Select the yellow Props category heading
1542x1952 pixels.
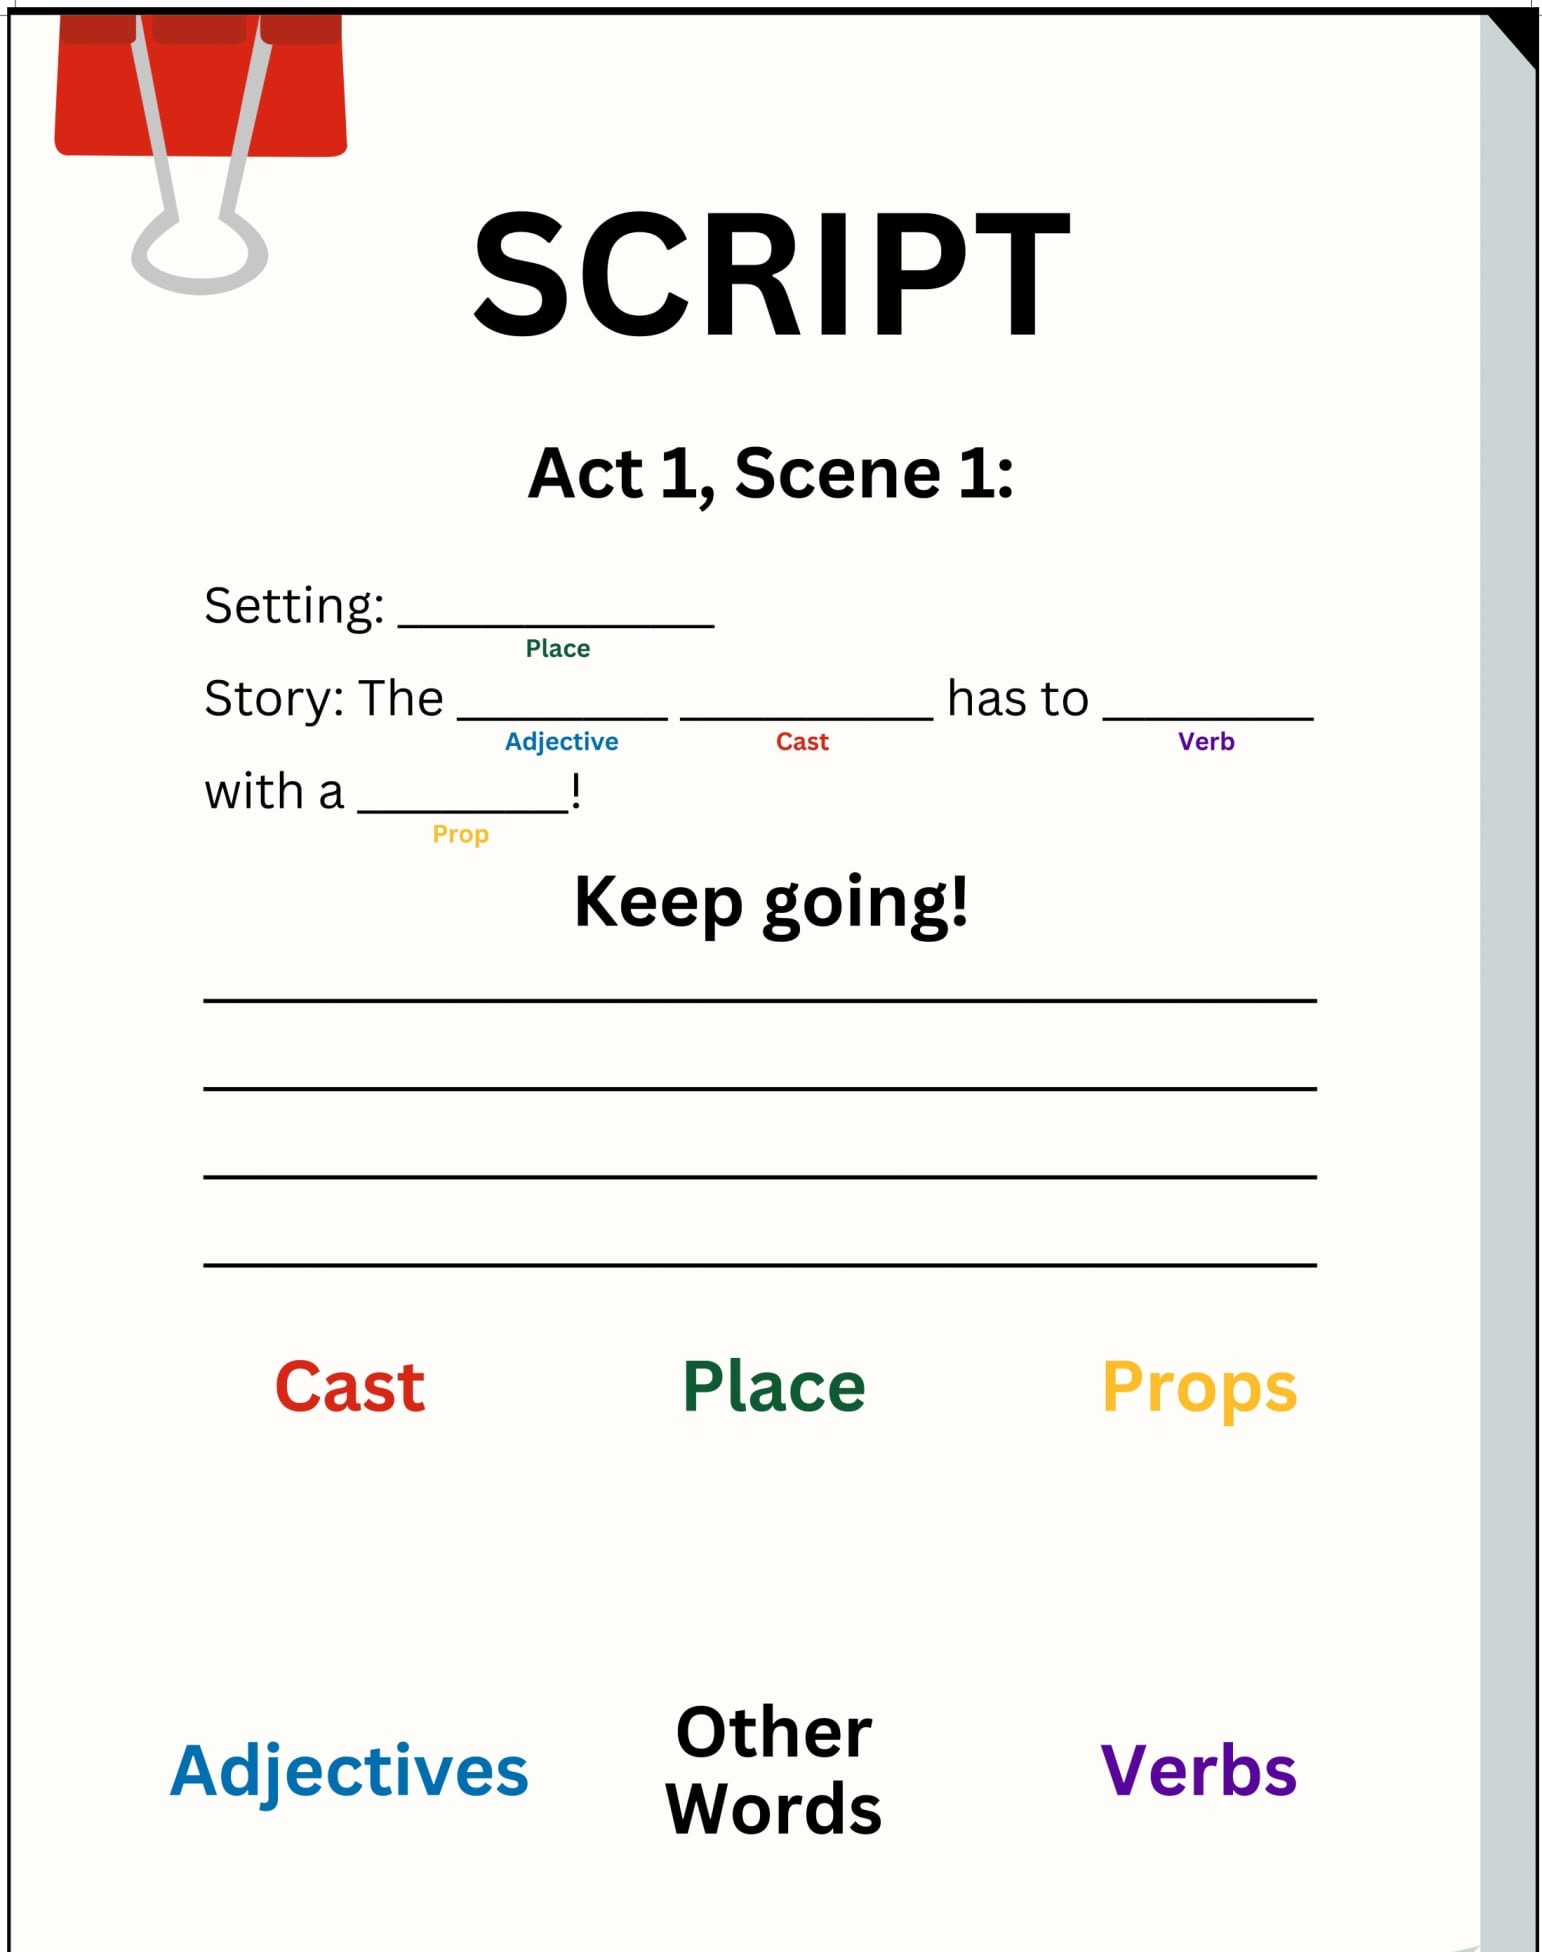pyautogui.click(x=1199, y=1390)
